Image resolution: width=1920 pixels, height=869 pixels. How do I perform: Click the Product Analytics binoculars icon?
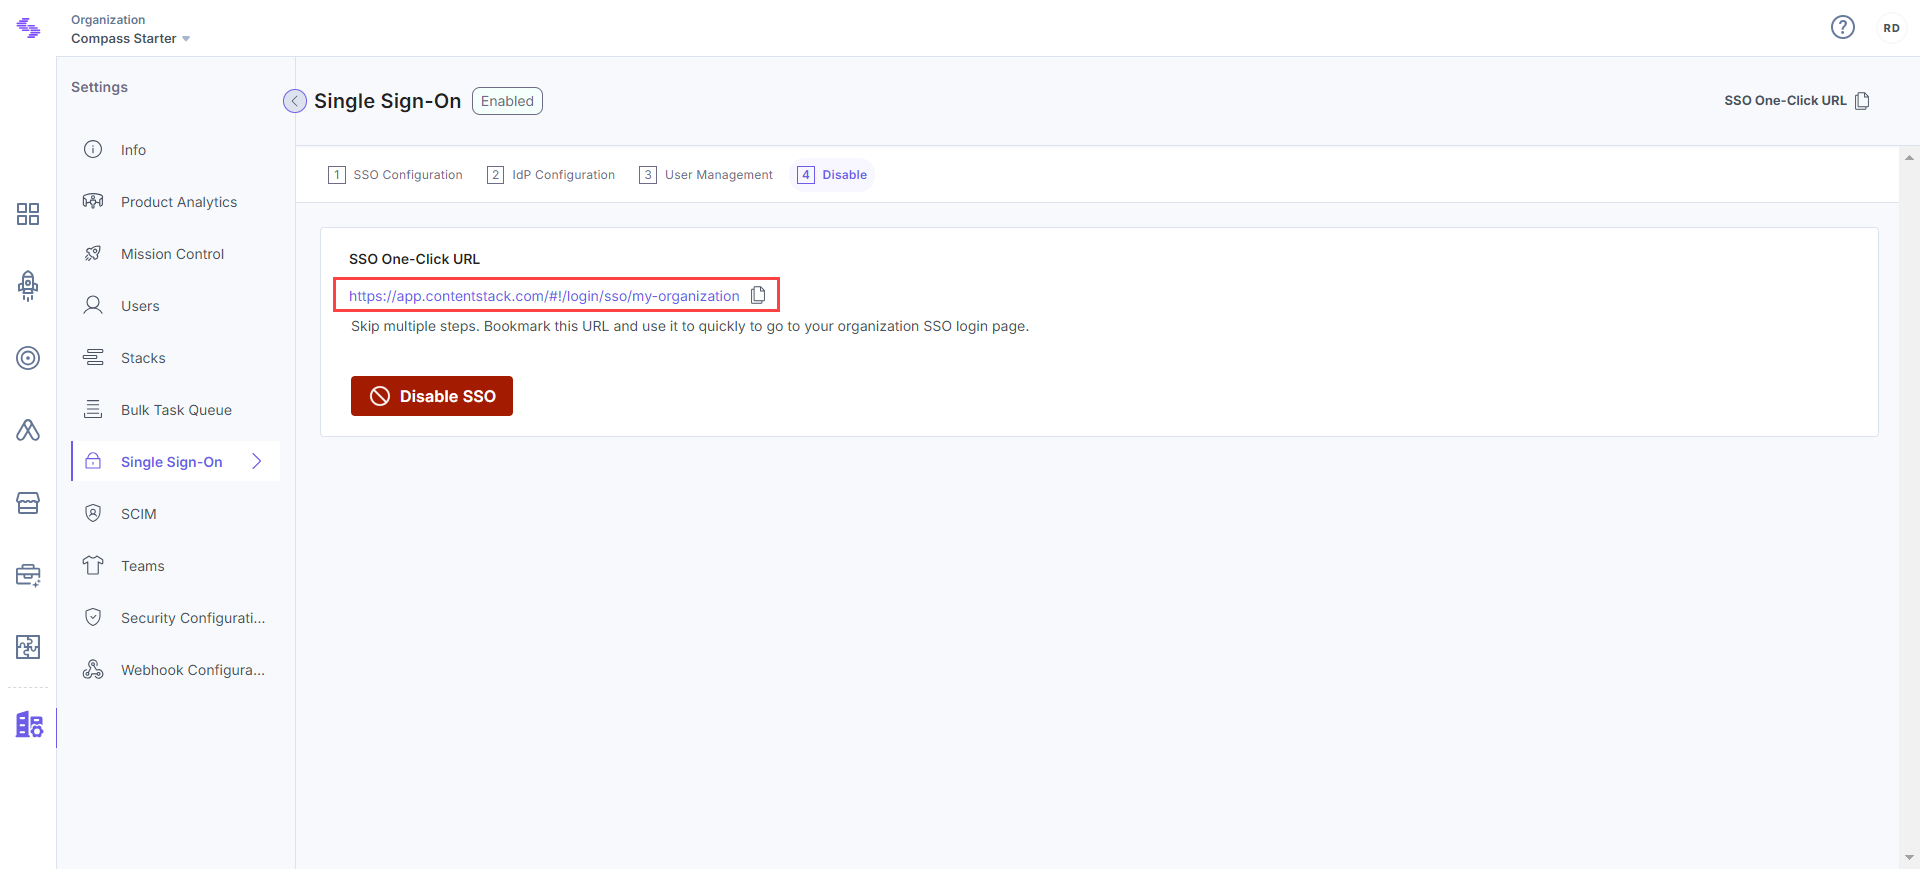(x=93, y=201)
